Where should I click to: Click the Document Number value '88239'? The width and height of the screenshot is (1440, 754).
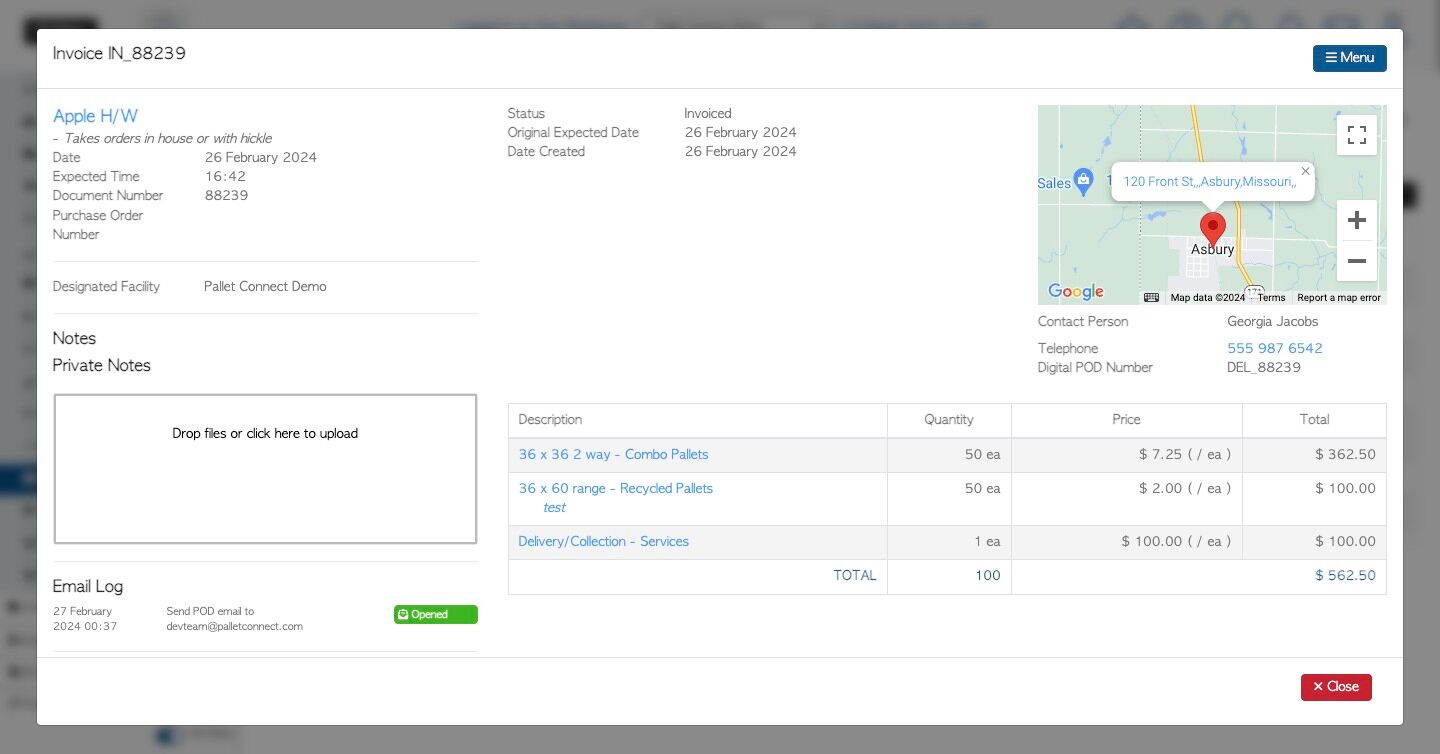pos(226,196)
